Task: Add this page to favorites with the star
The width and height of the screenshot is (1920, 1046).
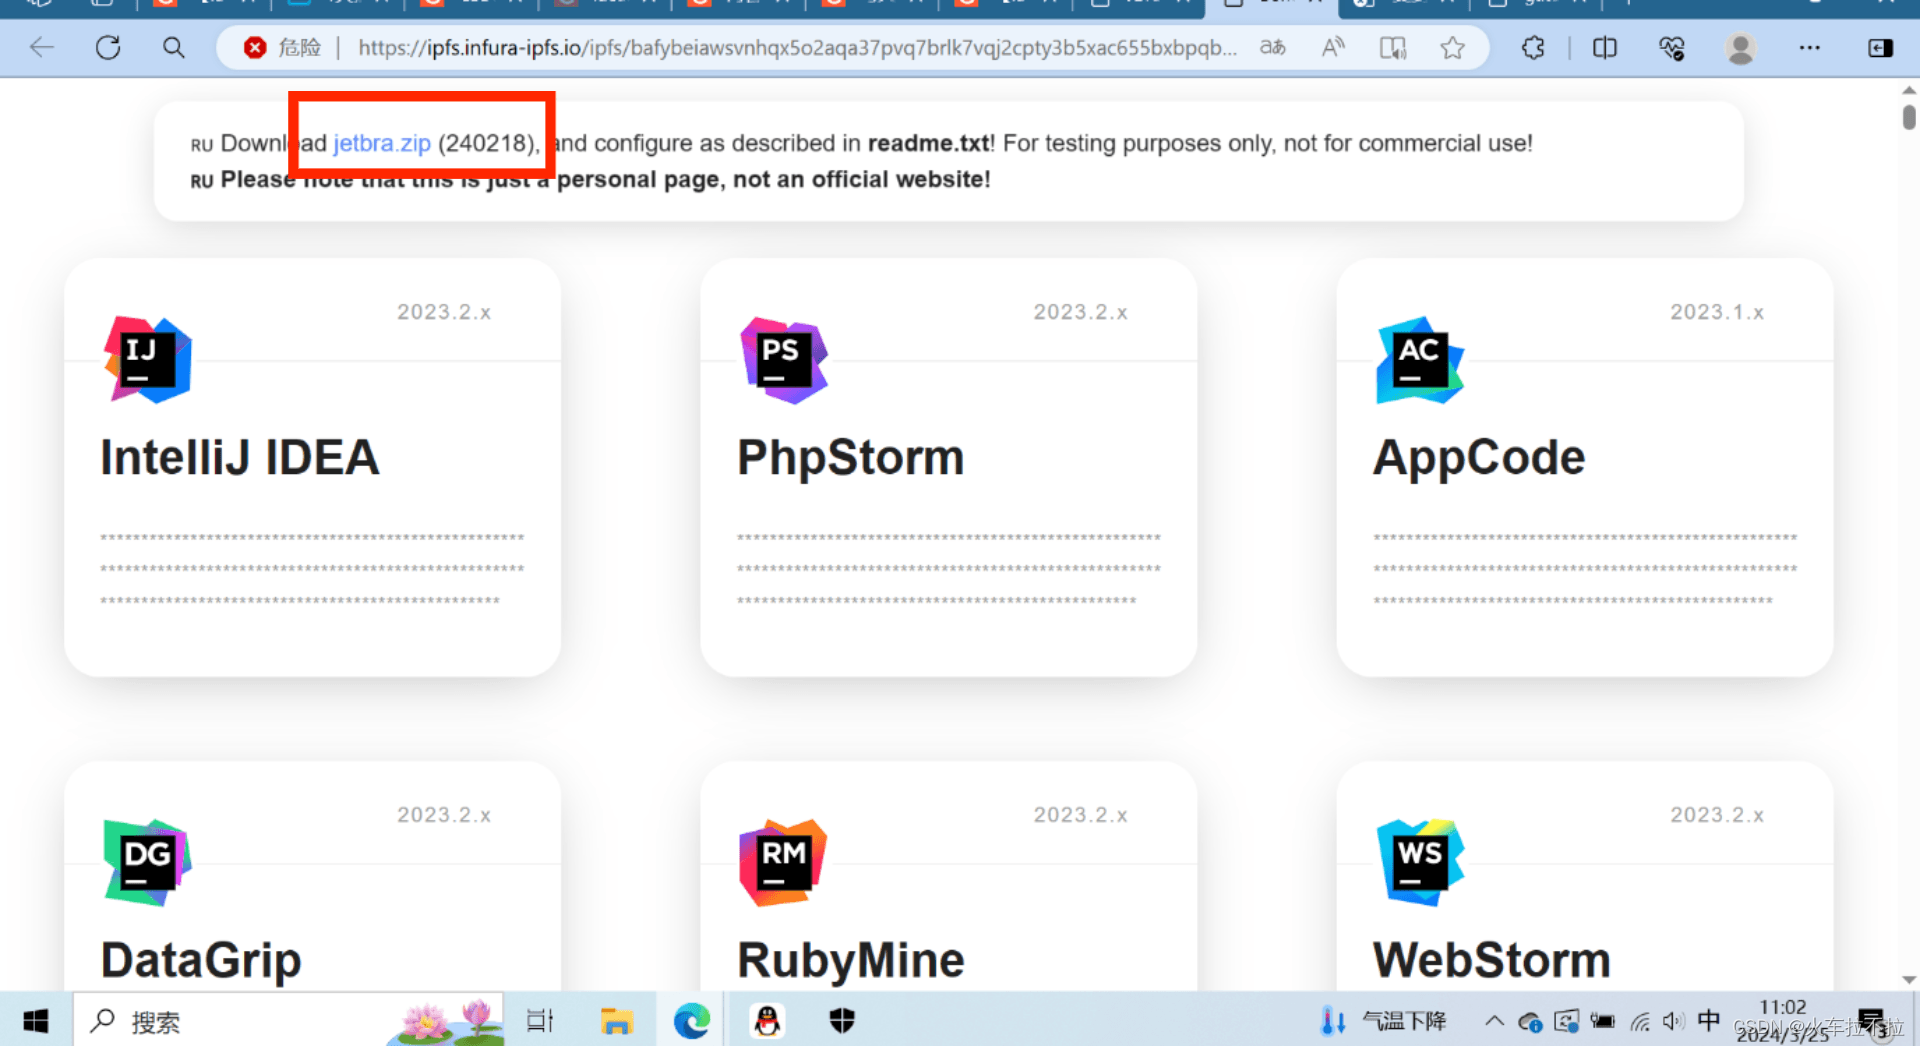Action: coord(1453,47)
